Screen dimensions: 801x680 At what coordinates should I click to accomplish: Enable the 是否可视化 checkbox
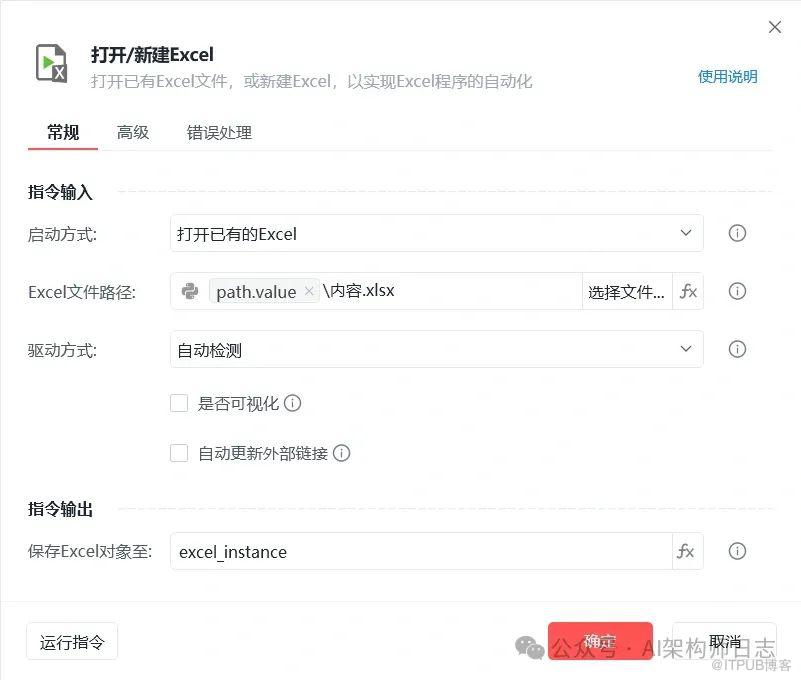[x=179, y=403]
